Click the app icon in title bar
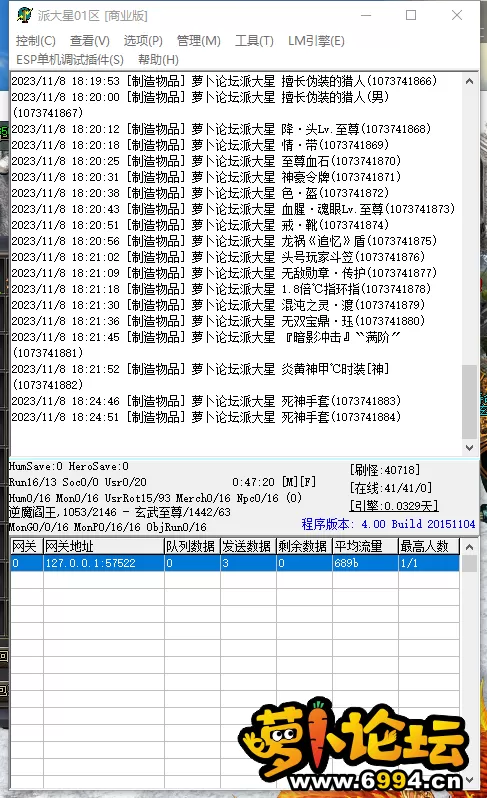 (x=24, y=15)
